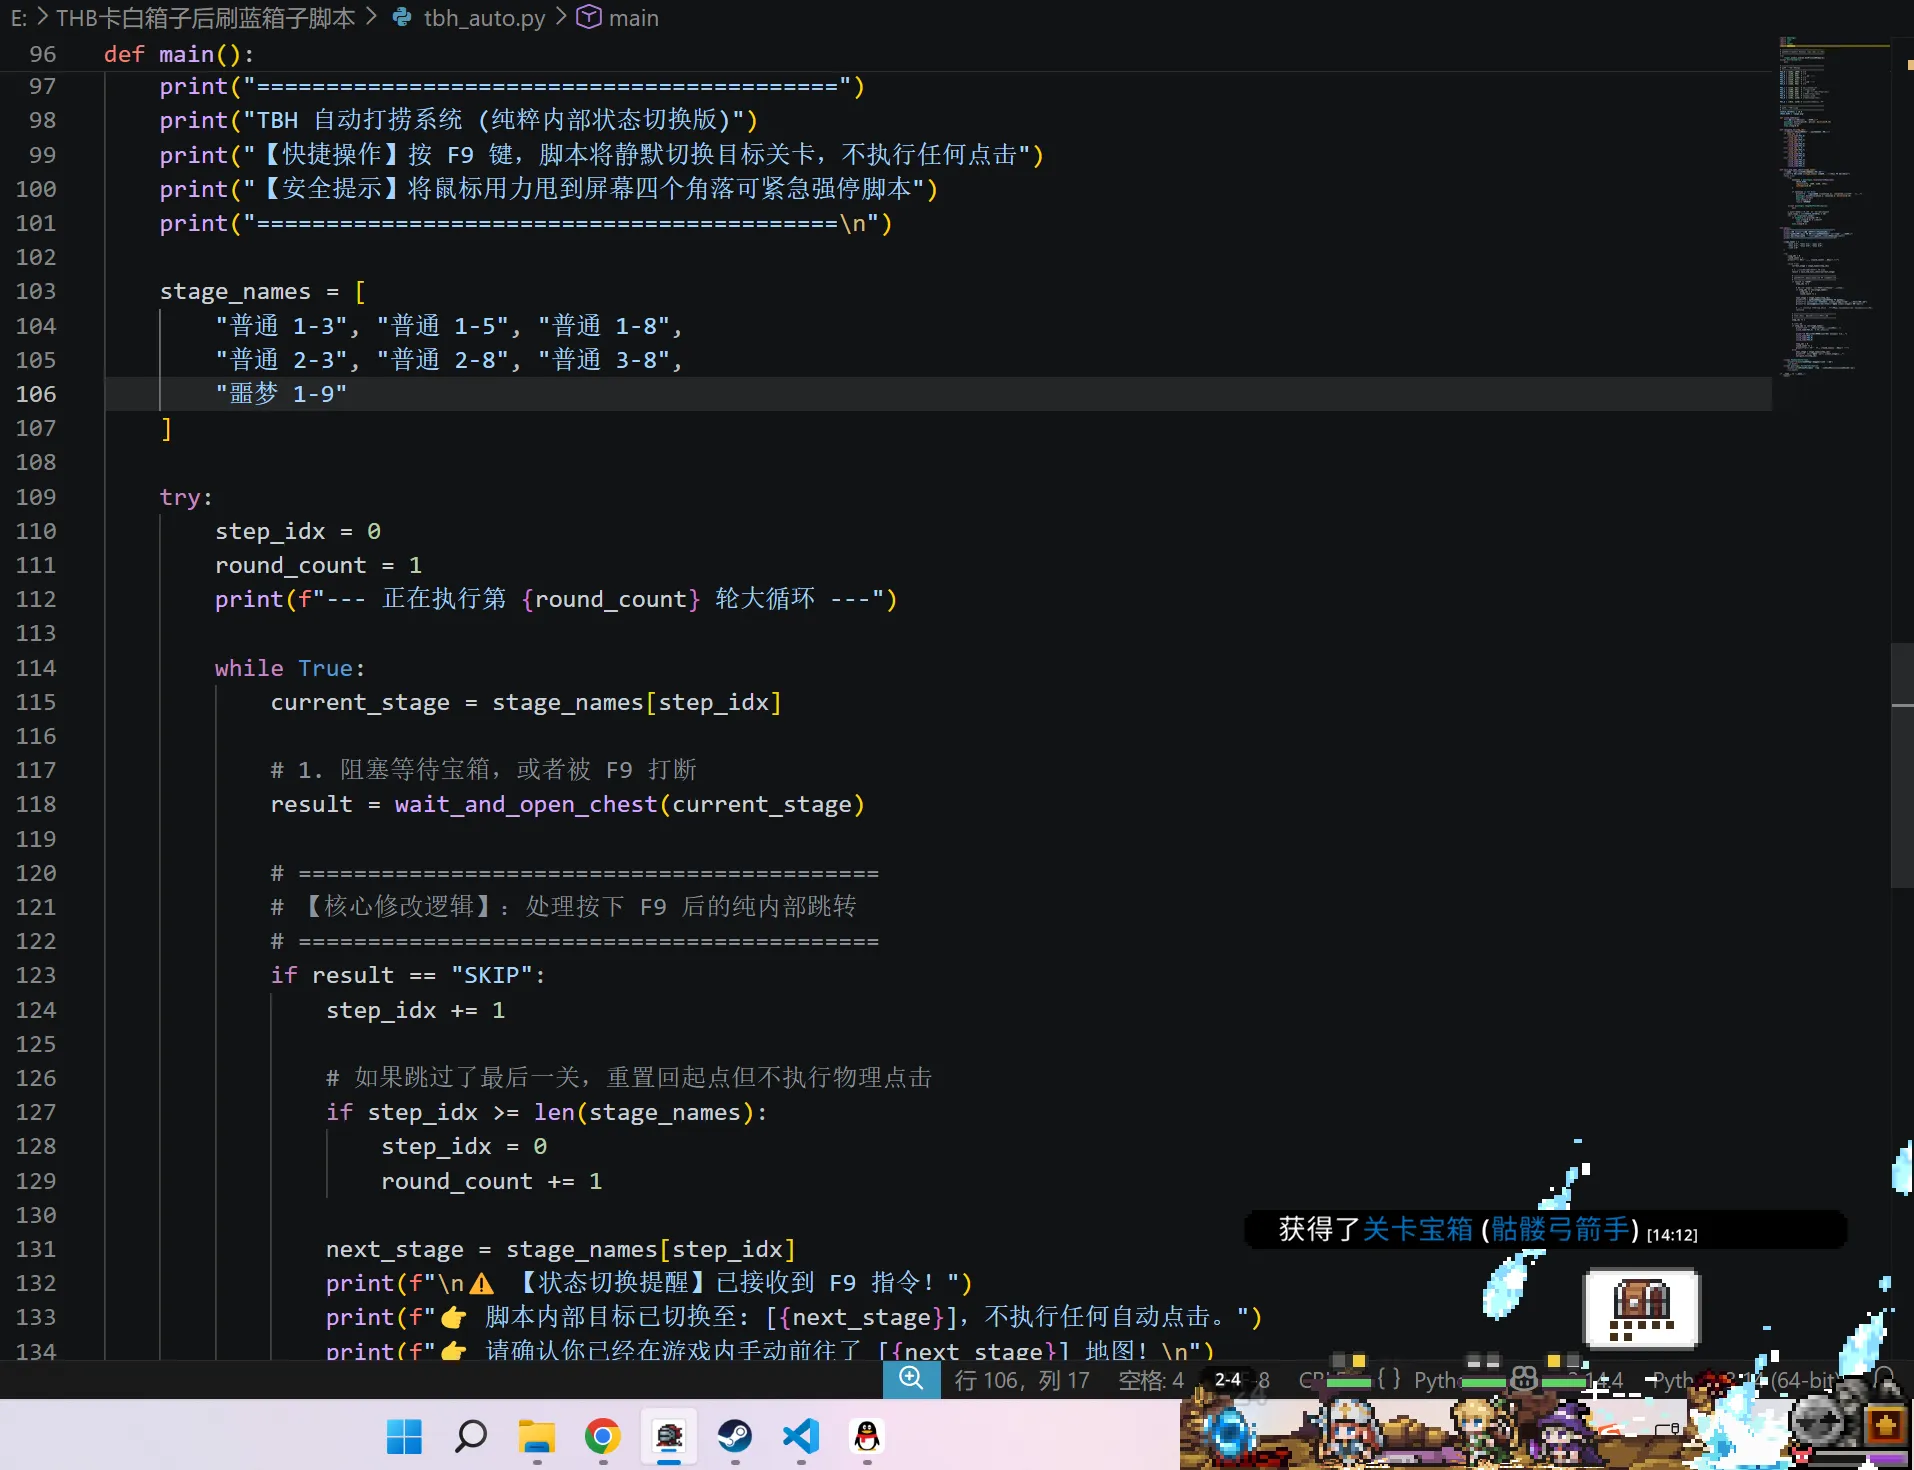
Task: Switch to Visual Studio Code taskbar icon
Action: point(801,1437)
